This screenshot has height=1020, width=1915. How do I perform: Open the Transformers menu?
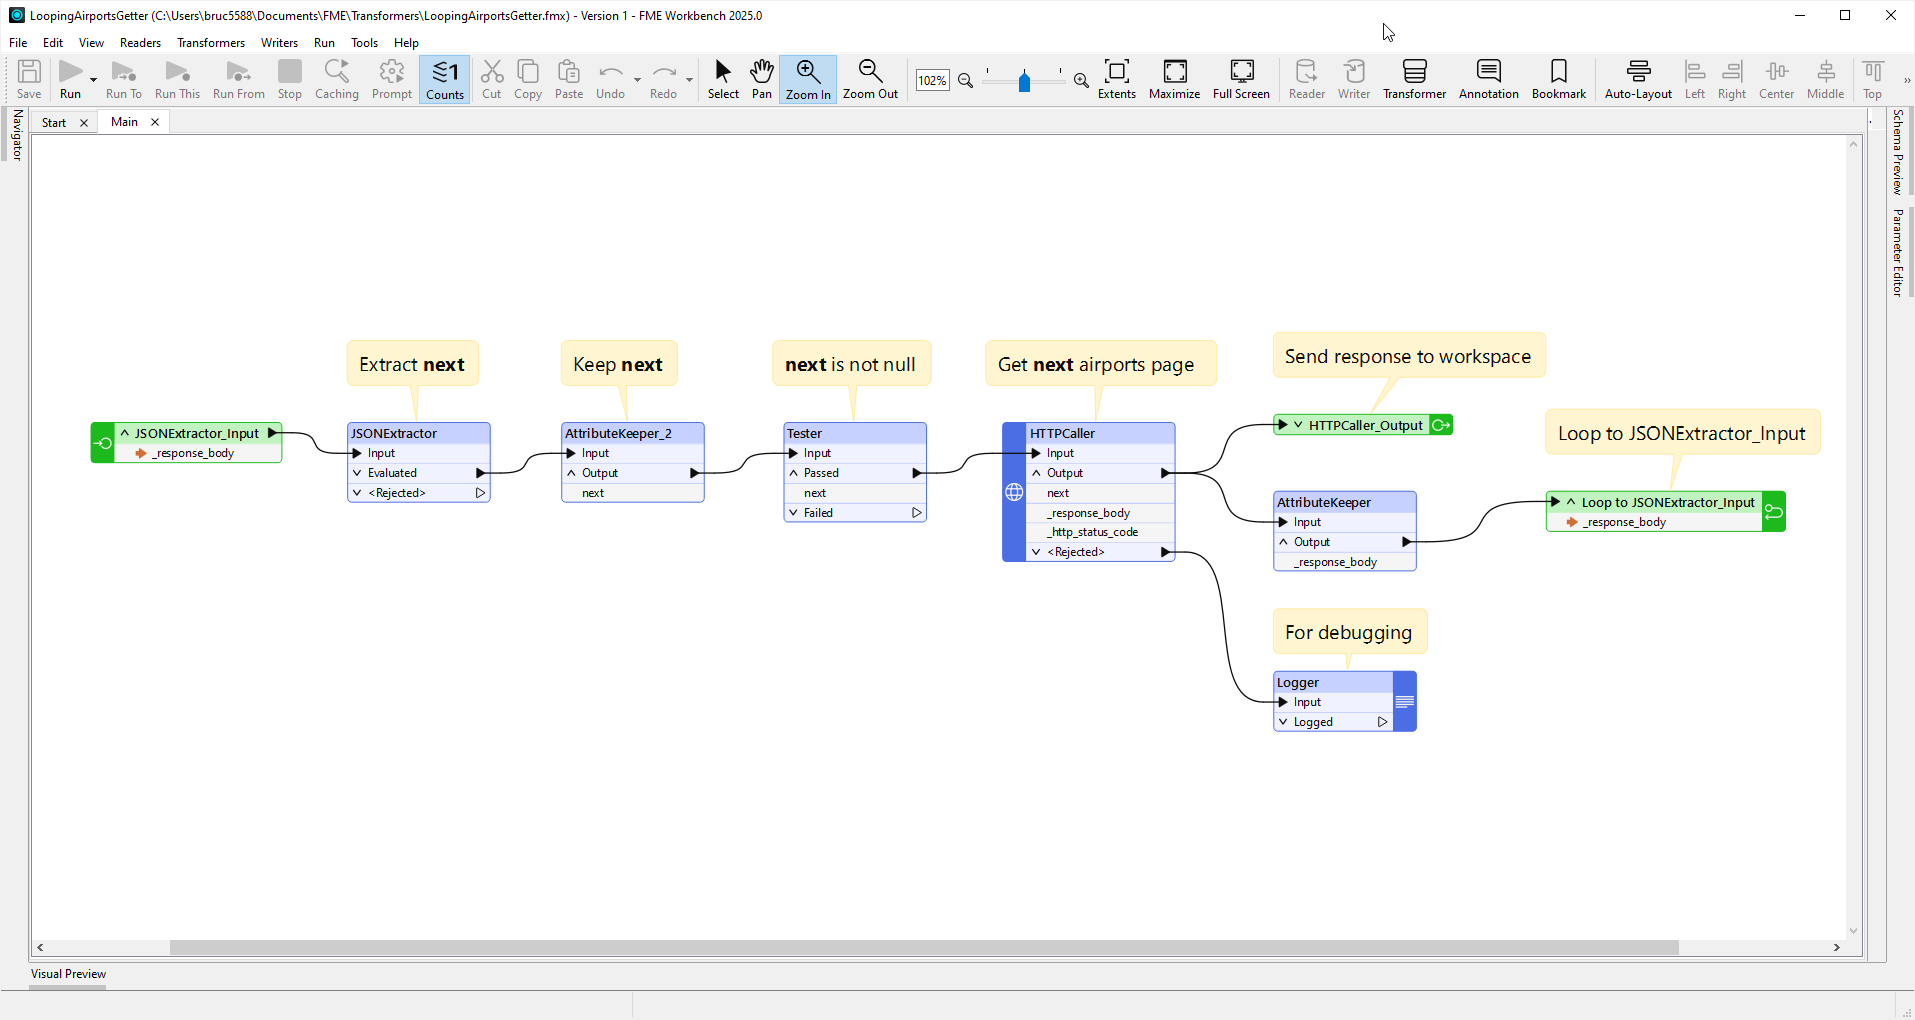click(210, 42)
